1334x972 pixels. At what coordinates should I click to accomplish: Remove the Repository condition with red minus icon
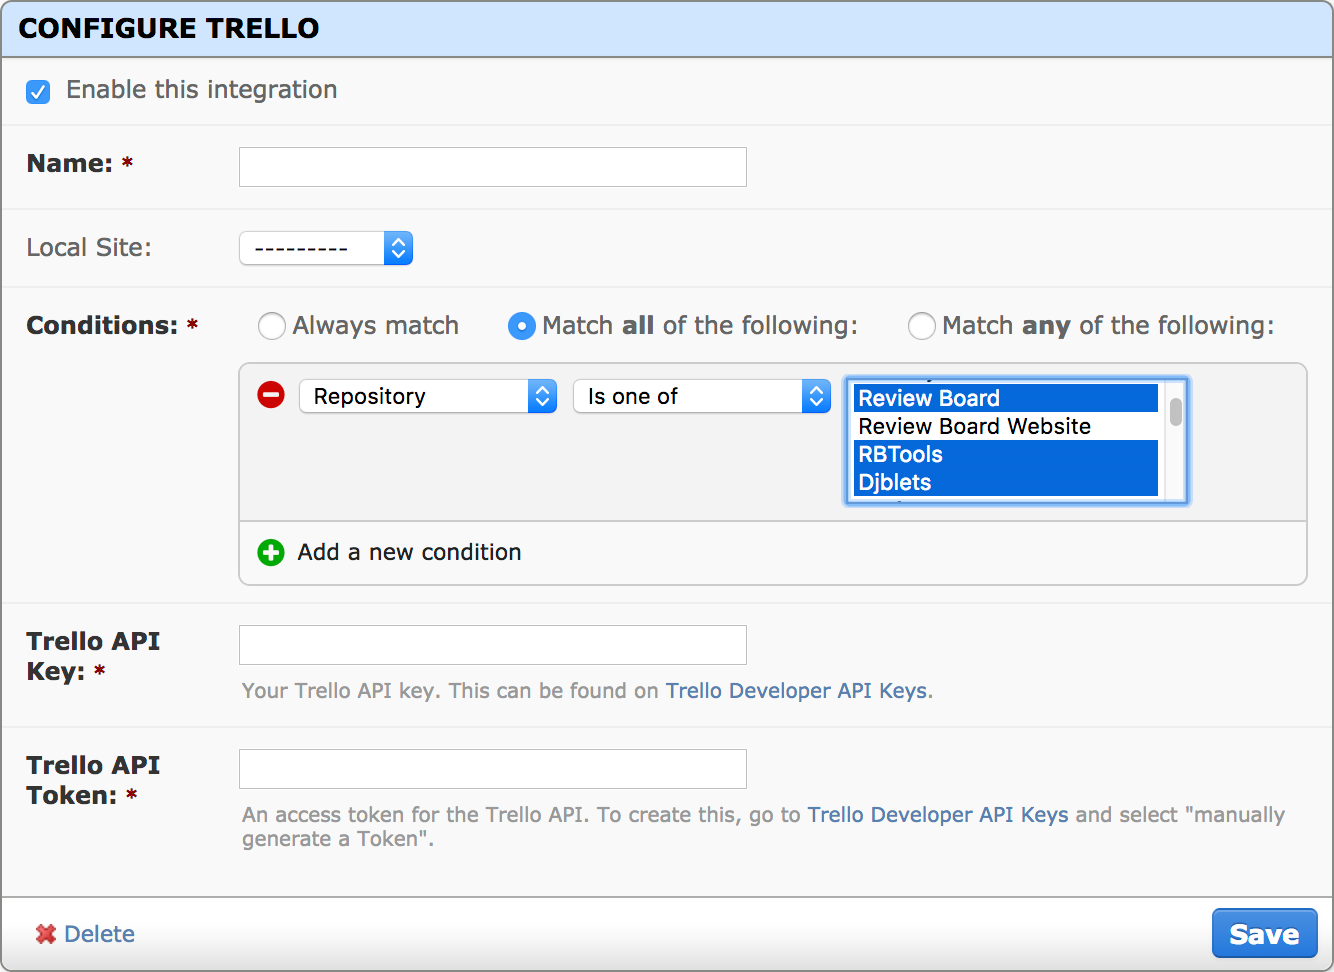coord(271,395)
